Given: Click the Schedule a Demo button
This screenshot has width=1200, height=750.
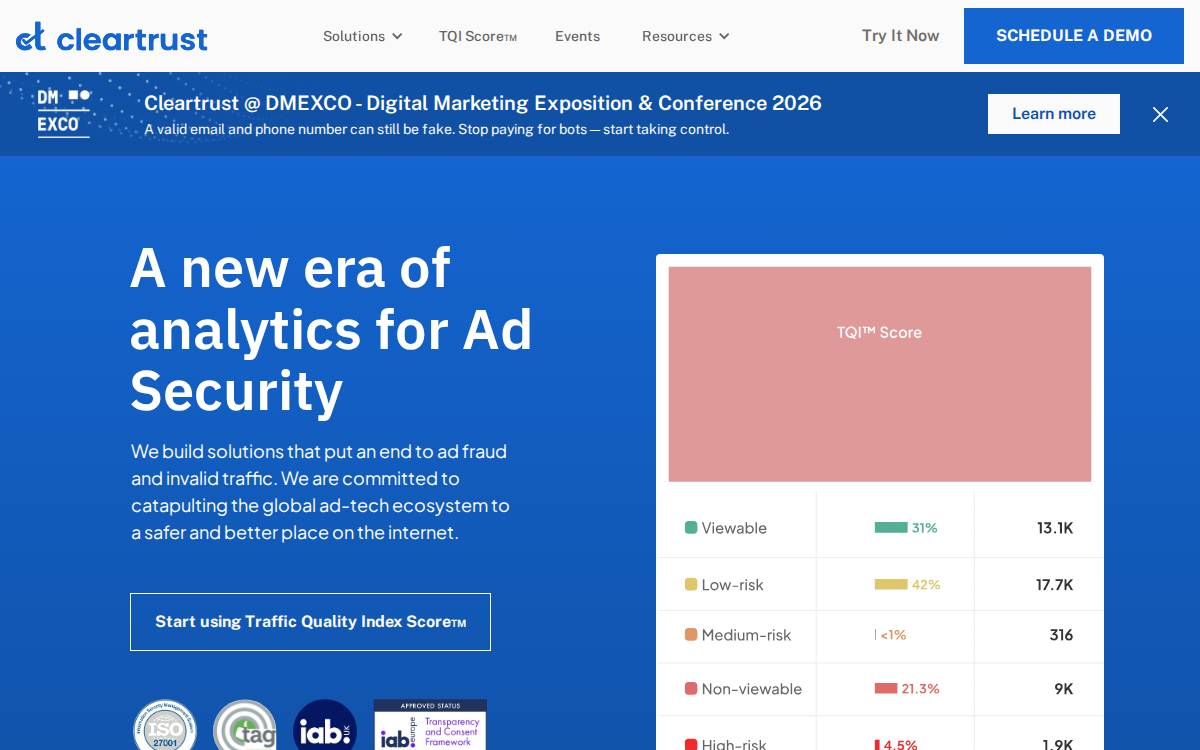Looking at the screenshot, I should pos(1074,36).
